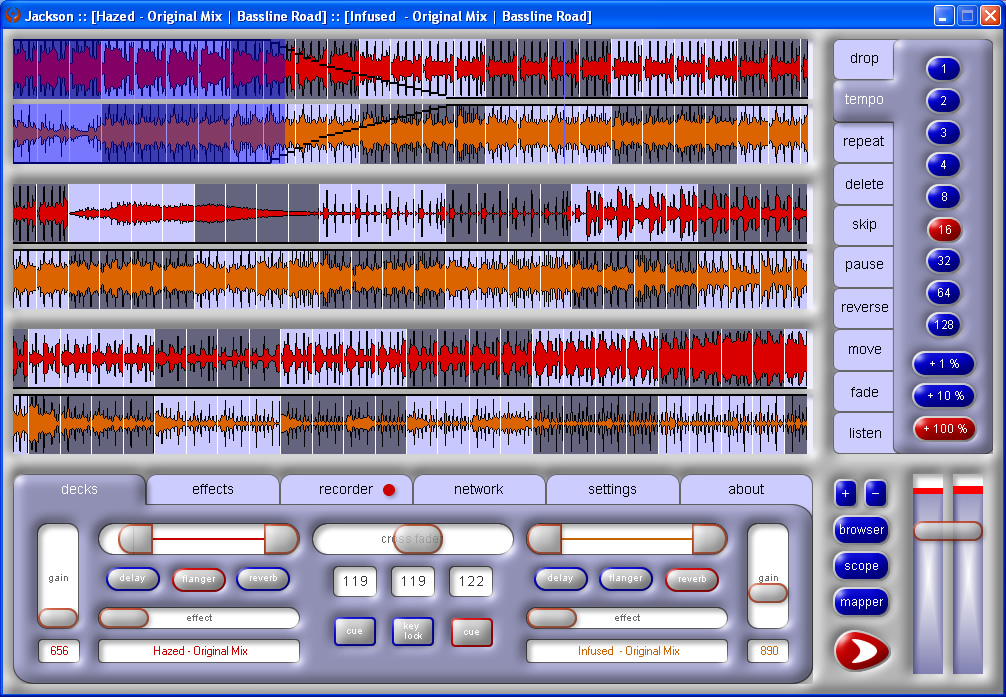Toggle the right deck reverb effect
The height and width of the screenshot is (697, 1006).
point(691,578)
